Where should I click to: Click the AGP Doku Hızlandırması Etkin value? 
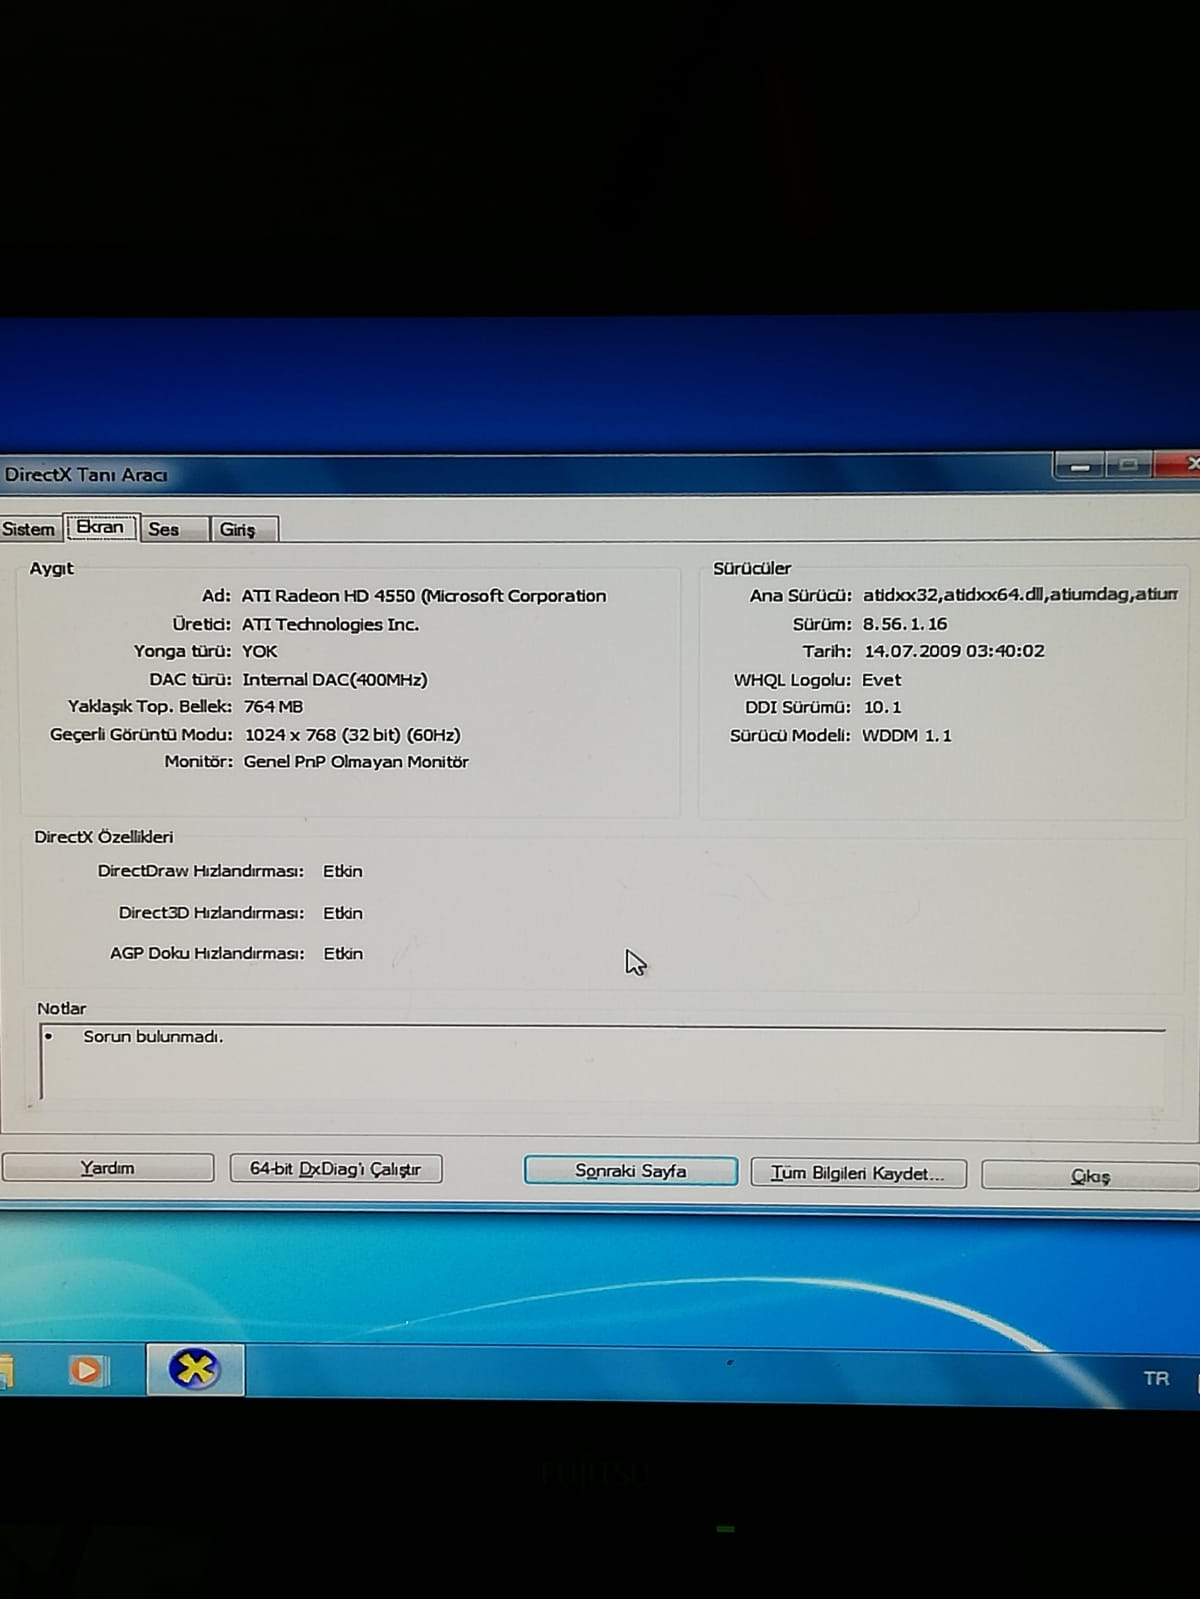click(x=342, y=953)
